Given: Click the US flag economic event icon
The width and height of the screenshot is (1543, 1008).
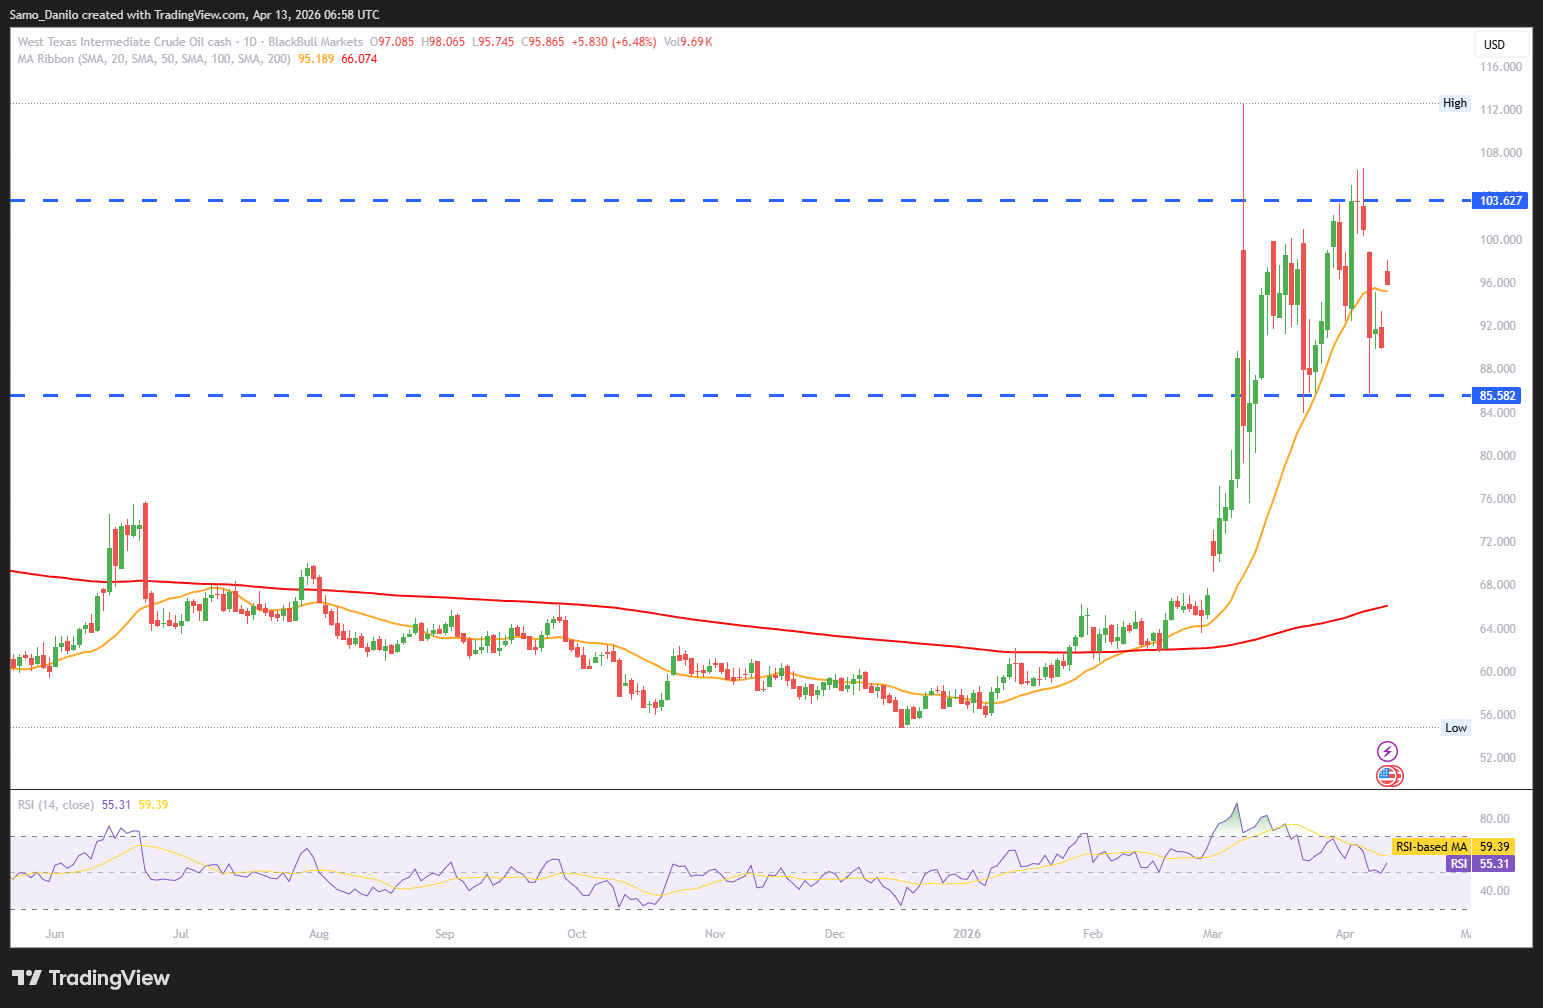Looking at the screenshot, I should pyautogui.click(x=1389, y=775).
